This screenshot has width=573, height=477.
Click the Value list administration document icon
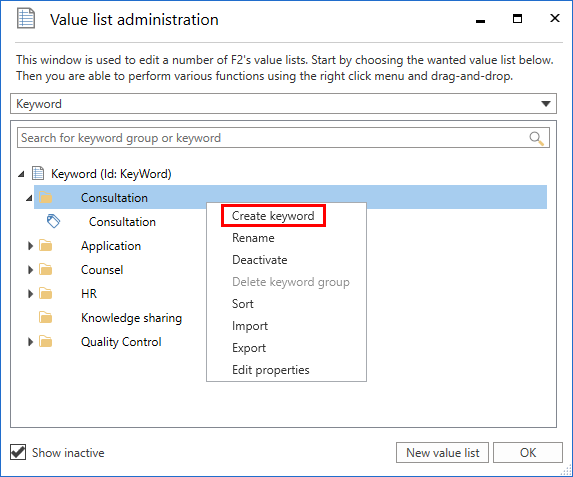(26, 19)
